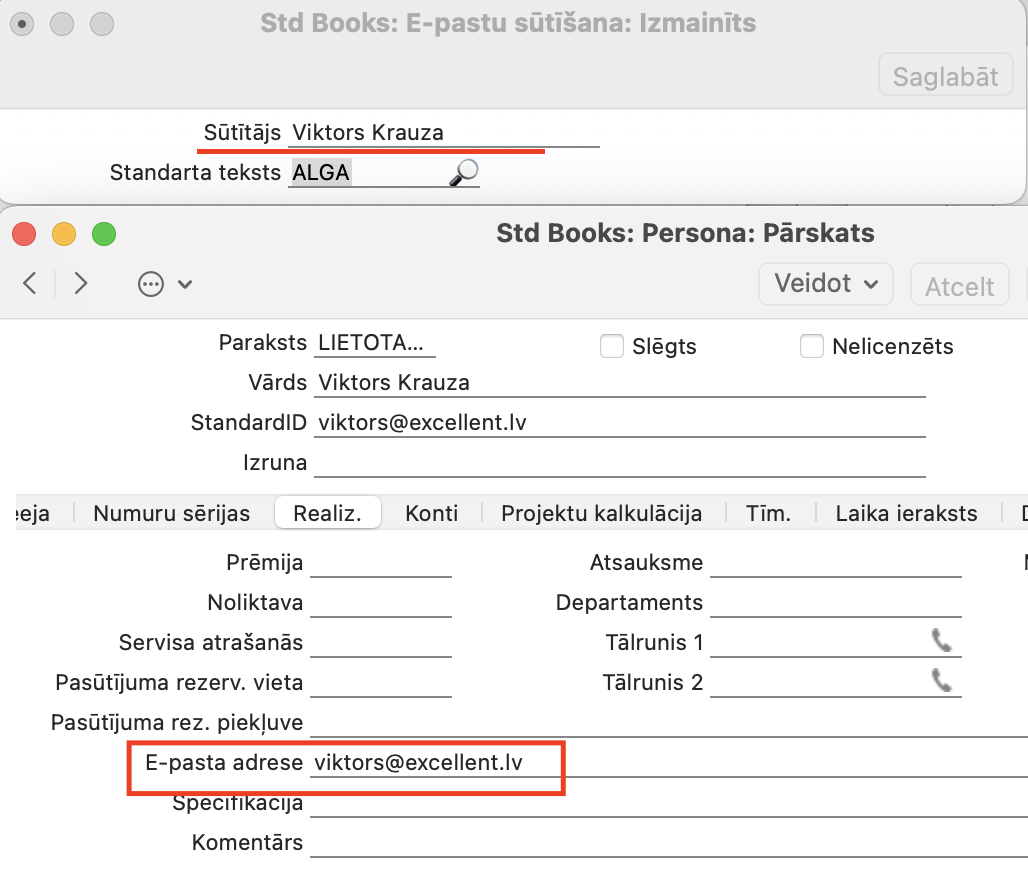Click the Atcelt button
Screen dimensions: 1028x876
pyautogui.click(x=959, y=287)
